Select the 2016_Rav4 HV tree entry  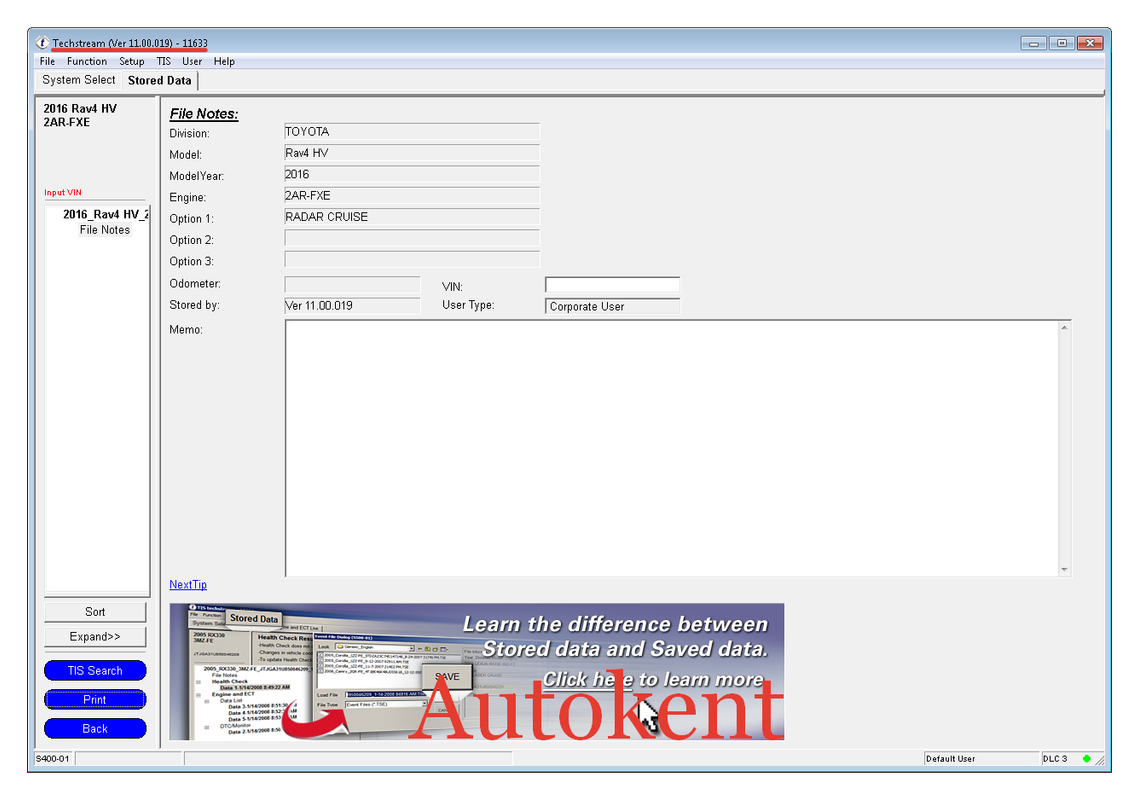click(105, 214)
